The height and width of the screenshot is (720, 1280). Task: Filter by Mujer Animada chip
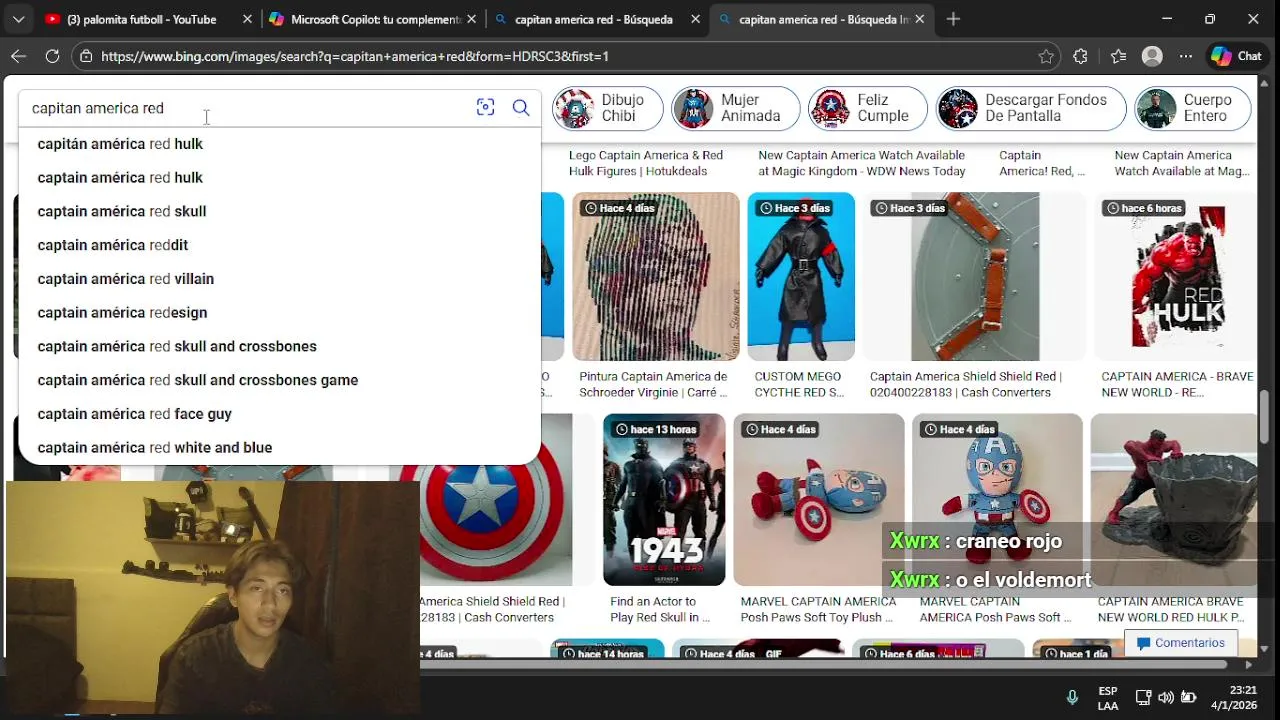pos(735,108)
